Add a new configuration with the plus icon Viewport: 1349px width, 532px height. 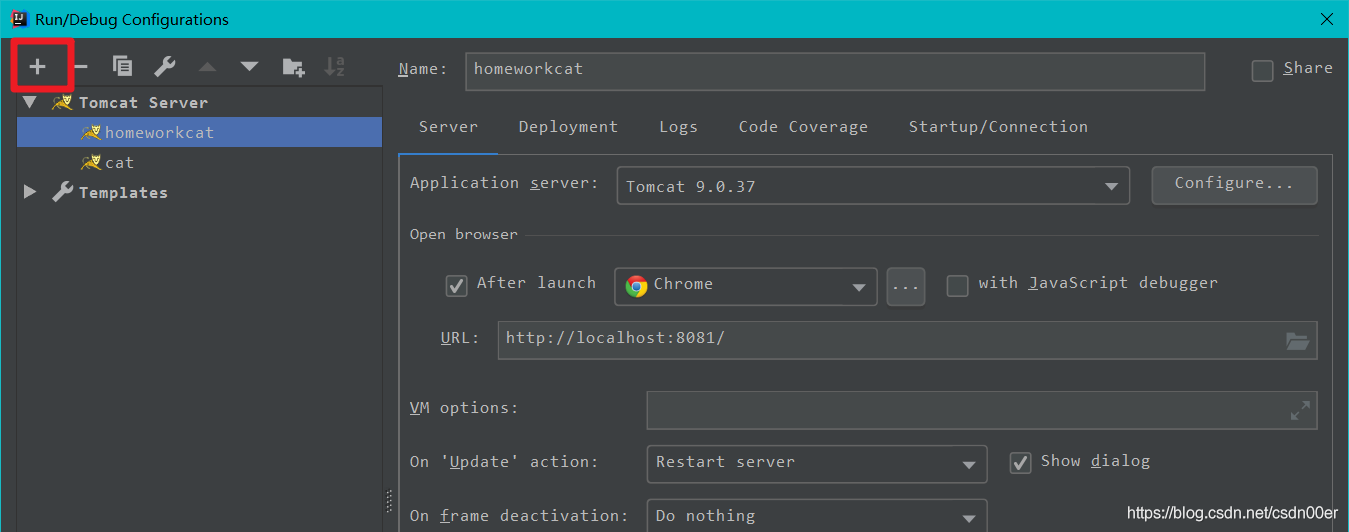click(37, 67)
